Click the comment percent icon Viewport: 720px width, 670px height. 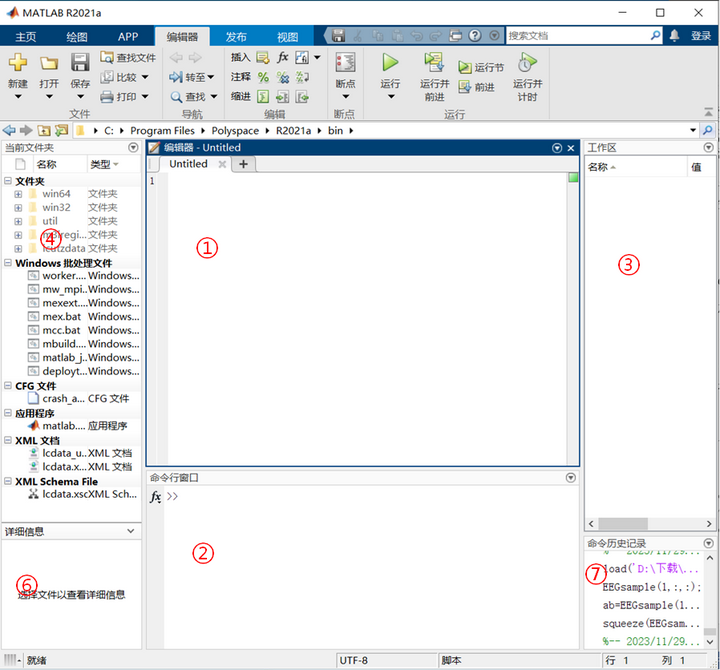tap(263, 77)
